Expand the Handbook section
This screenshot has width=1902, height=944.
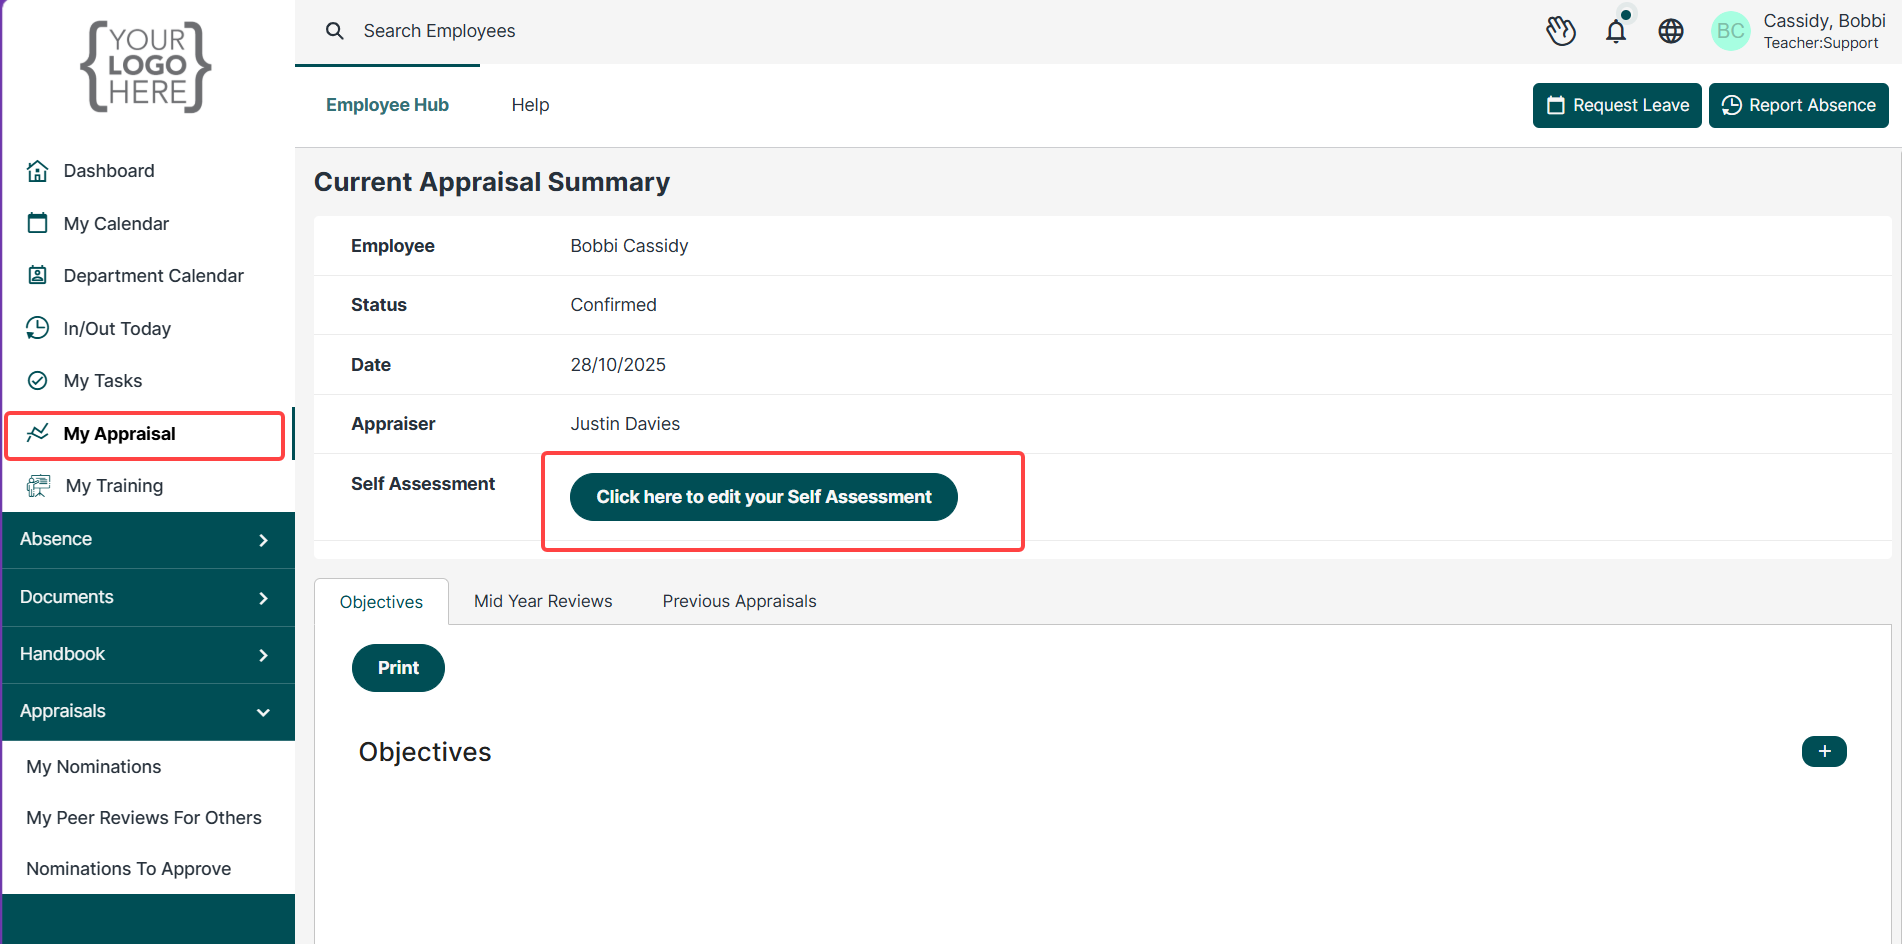pyautogui.click(x=148, y=655)
